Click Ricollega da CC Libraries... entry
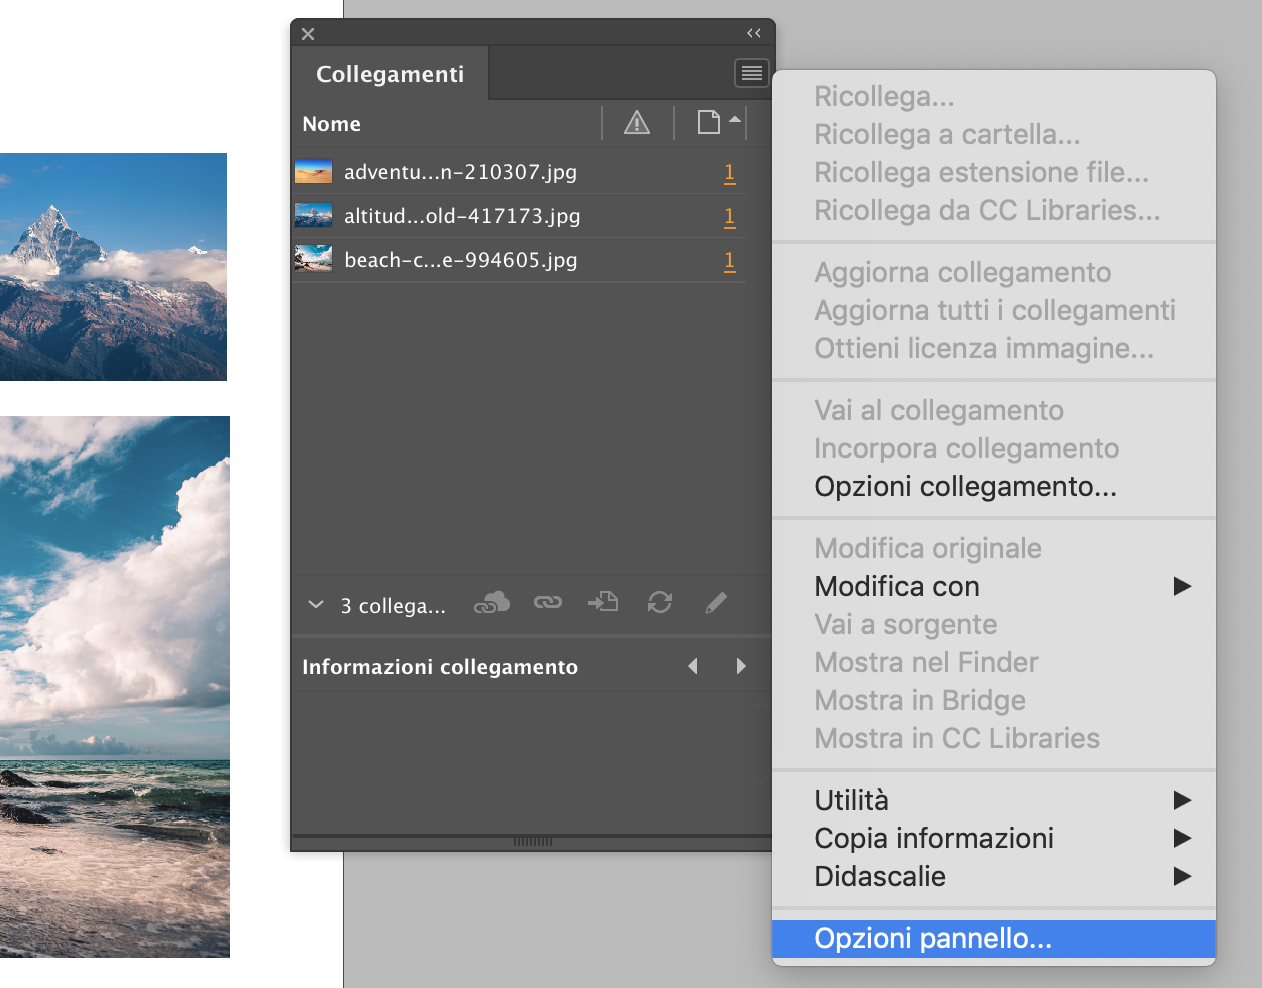Viewport: 1262px width, 988px height. tap(994, 210)
